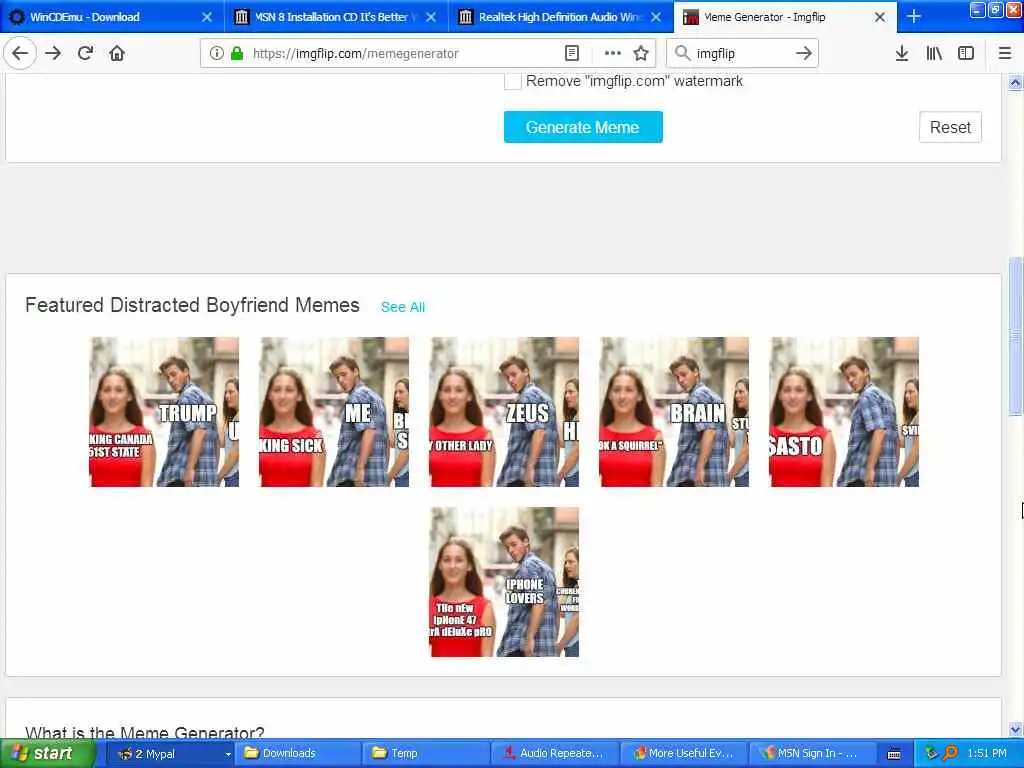Open the browser hamburger menu

(x=1005, y=53)
